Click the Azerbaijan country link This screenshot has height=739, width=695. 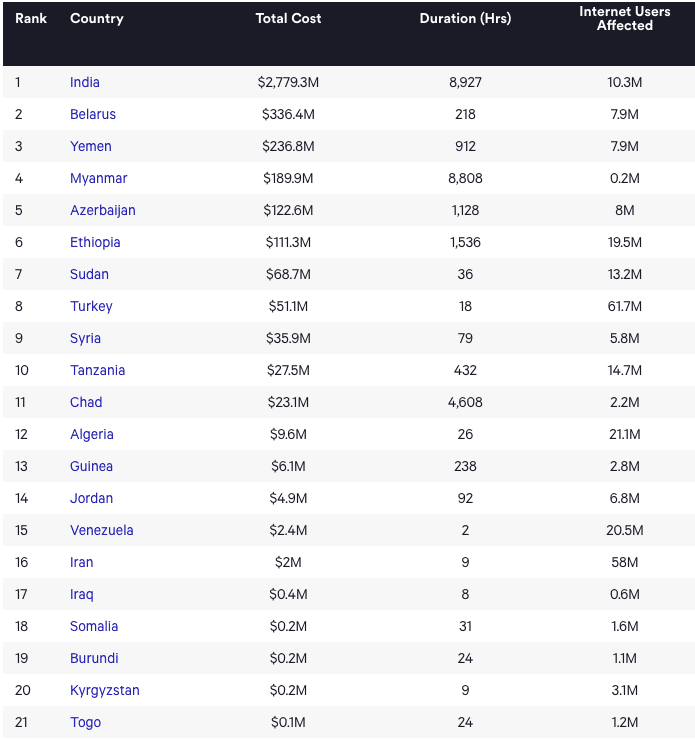[x=103, y=210]
